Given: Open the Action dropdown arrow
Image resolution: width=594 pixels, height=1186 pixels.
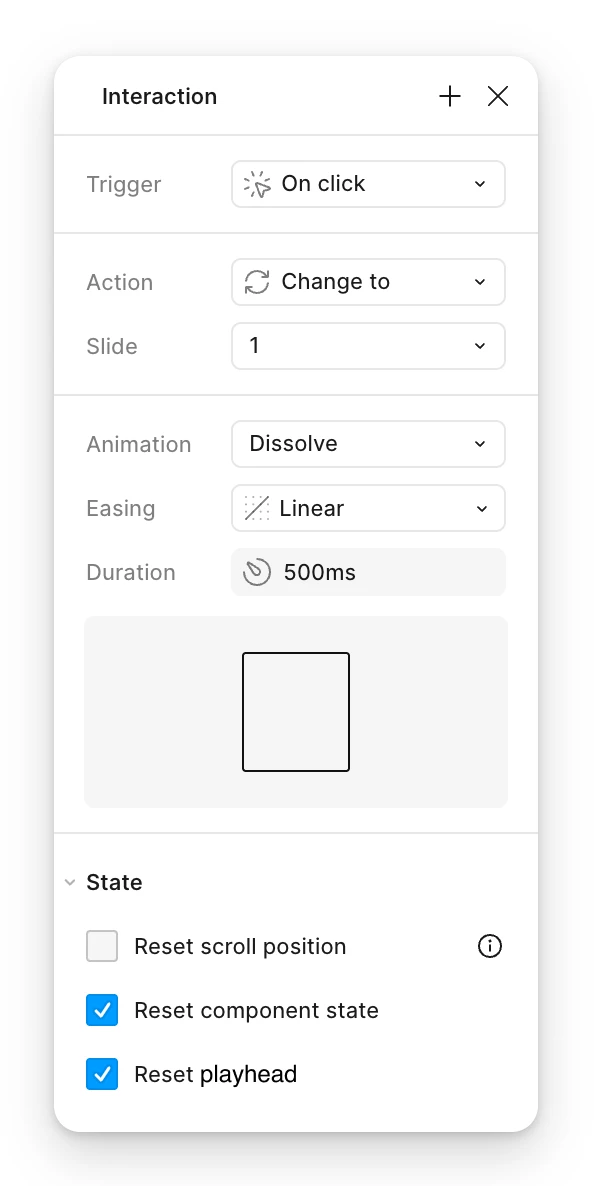Looking at the screenshot, I should tap(480, 282).
